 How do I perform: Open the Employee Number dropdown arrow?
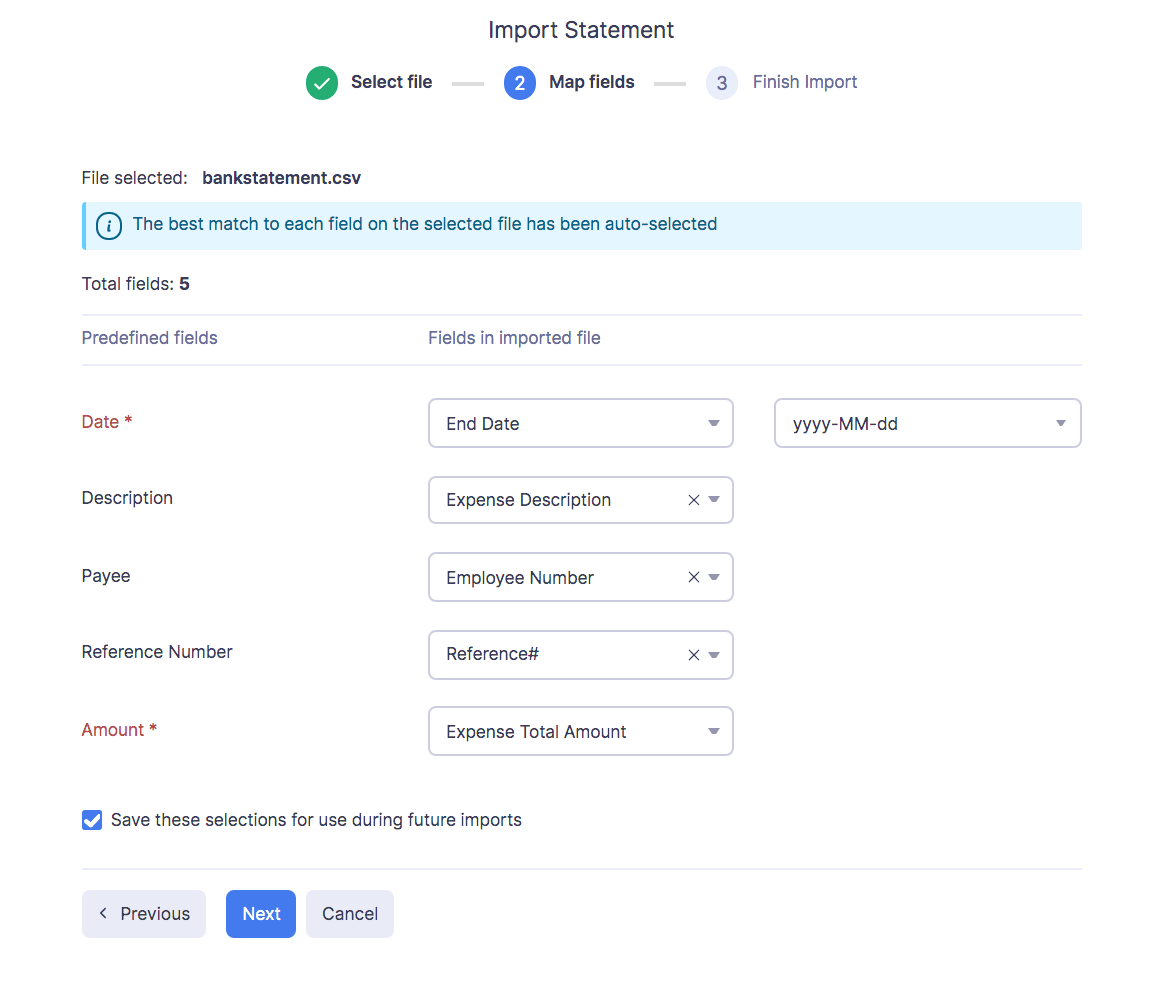[714, 578]
